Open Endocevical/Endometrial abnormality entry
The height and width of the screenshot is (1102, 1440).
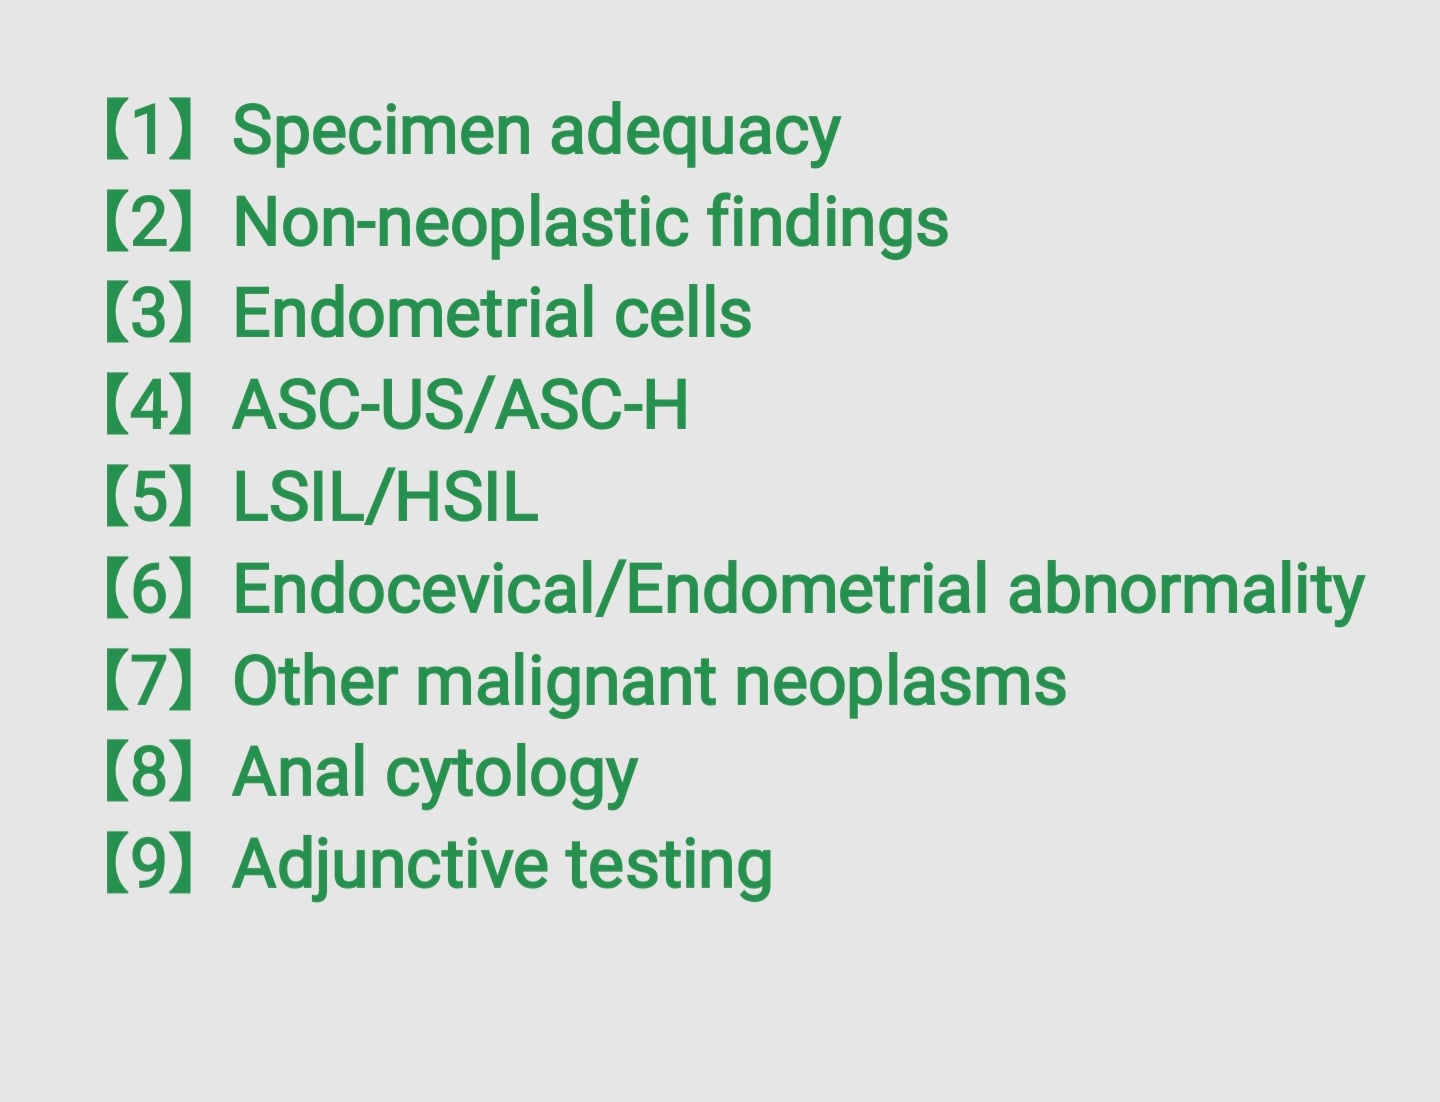pos(798,590)
